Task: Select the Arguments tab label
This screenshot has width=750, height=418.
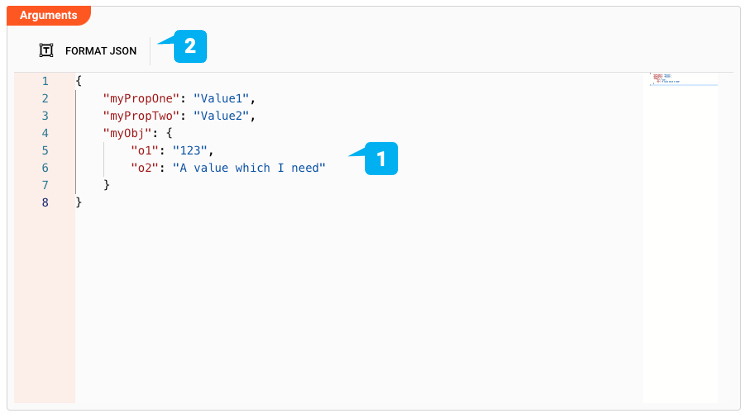Action: point(48,15)
